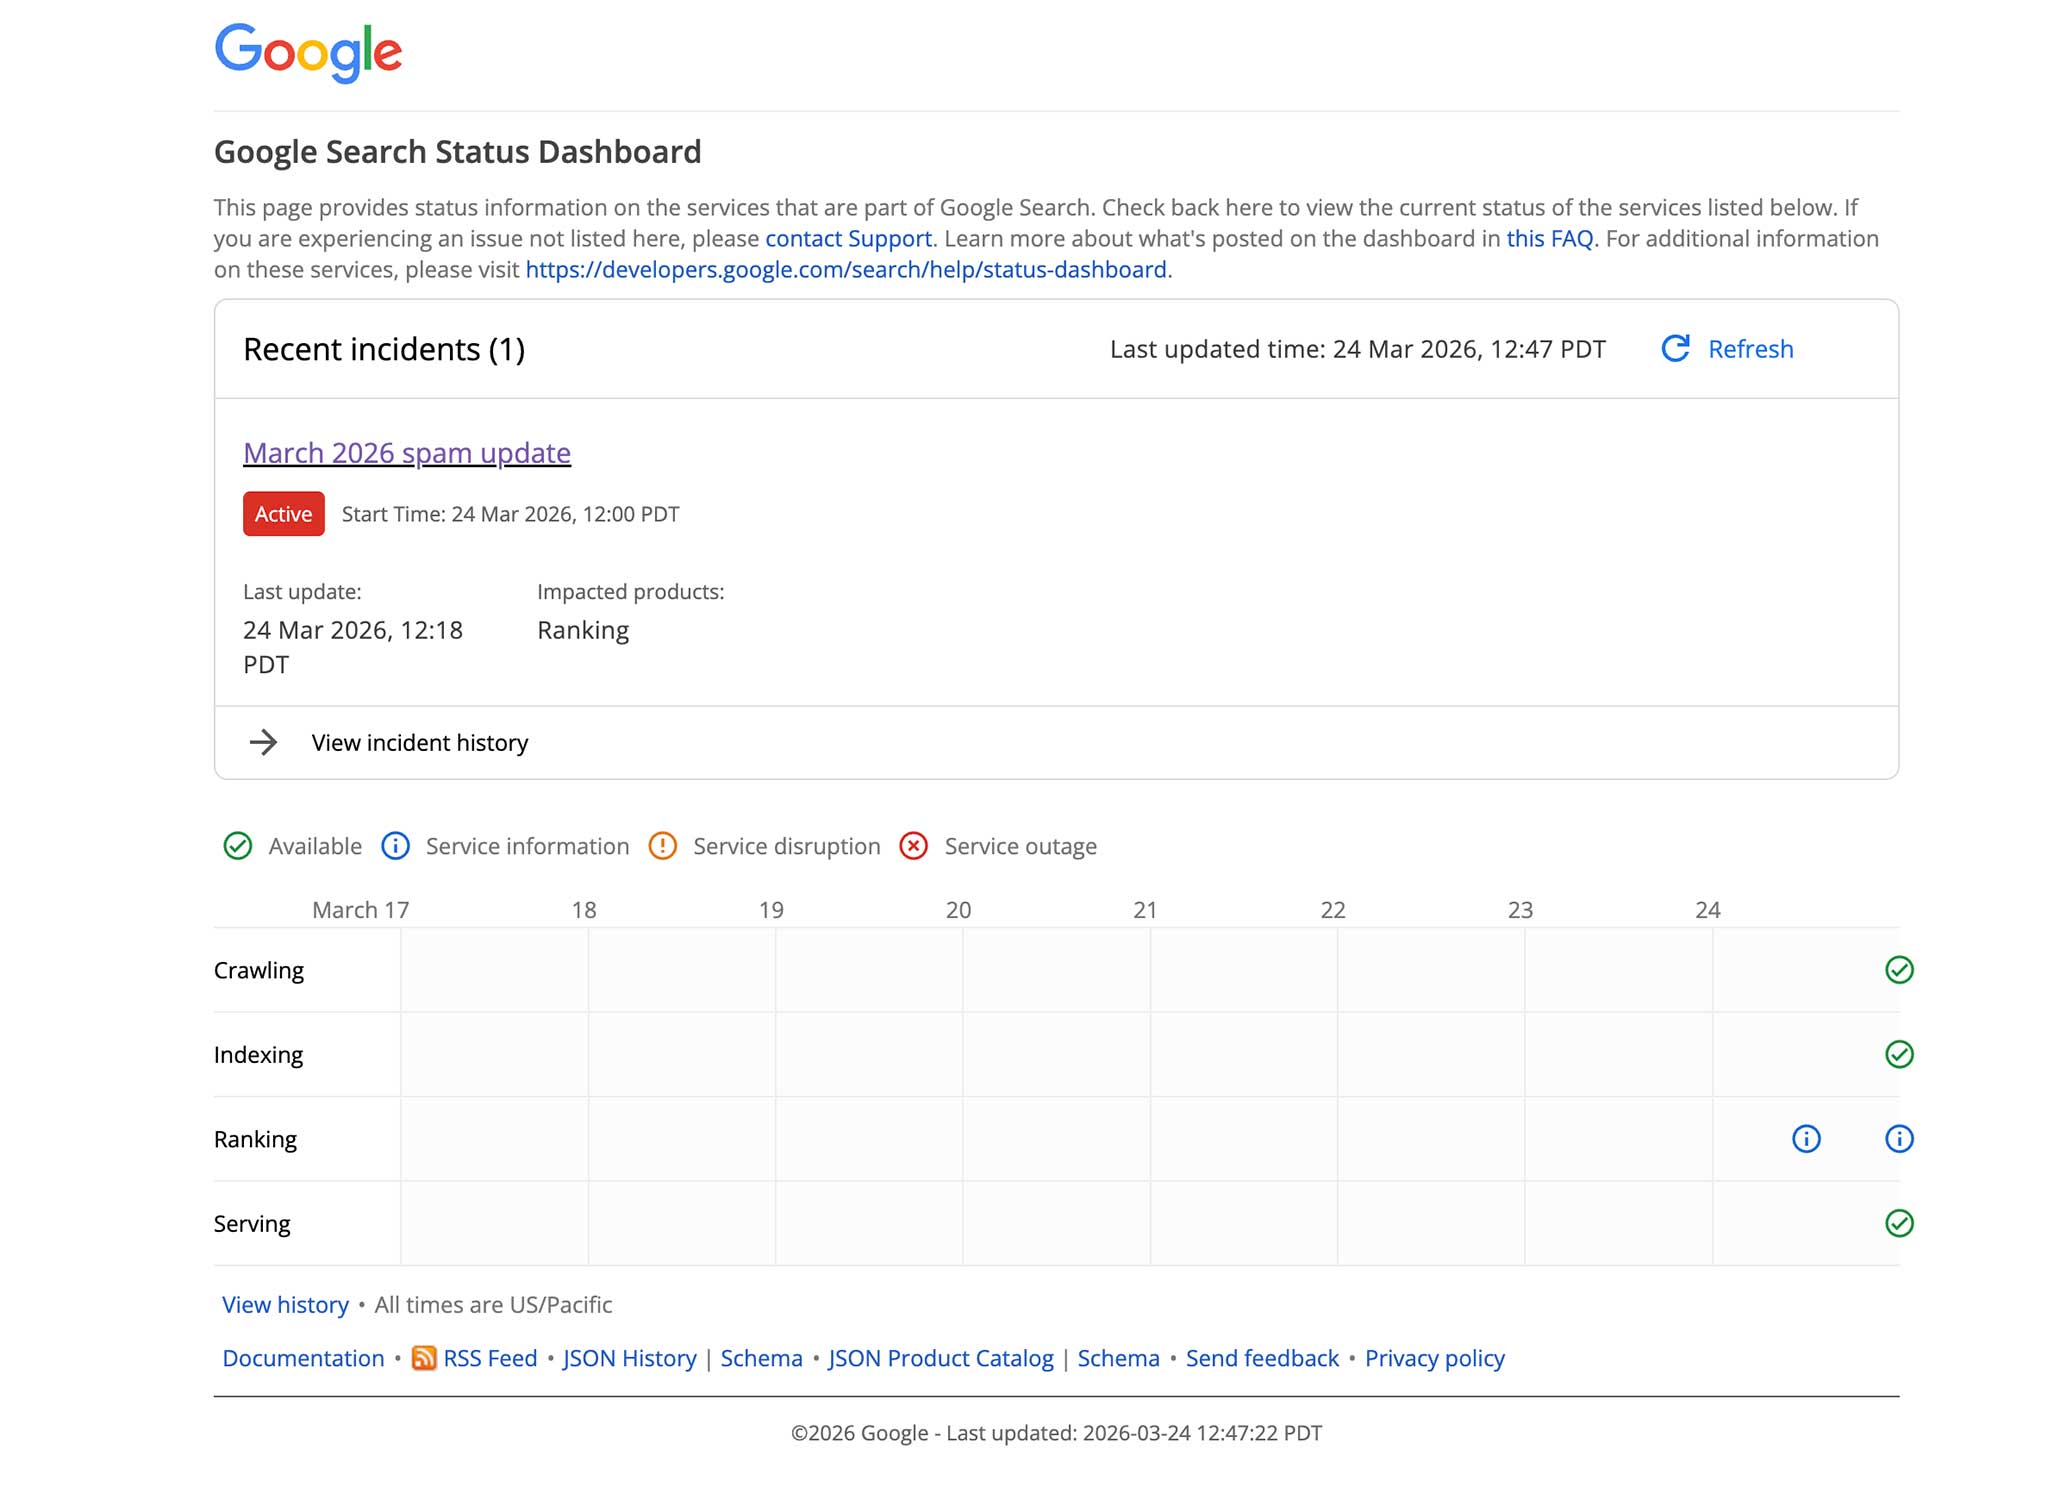The height and width of the screenshot is (1512, 2048).
Task: Open the 'this FAQ' link
Action: pyautogui.click(x=1549, y=239)
